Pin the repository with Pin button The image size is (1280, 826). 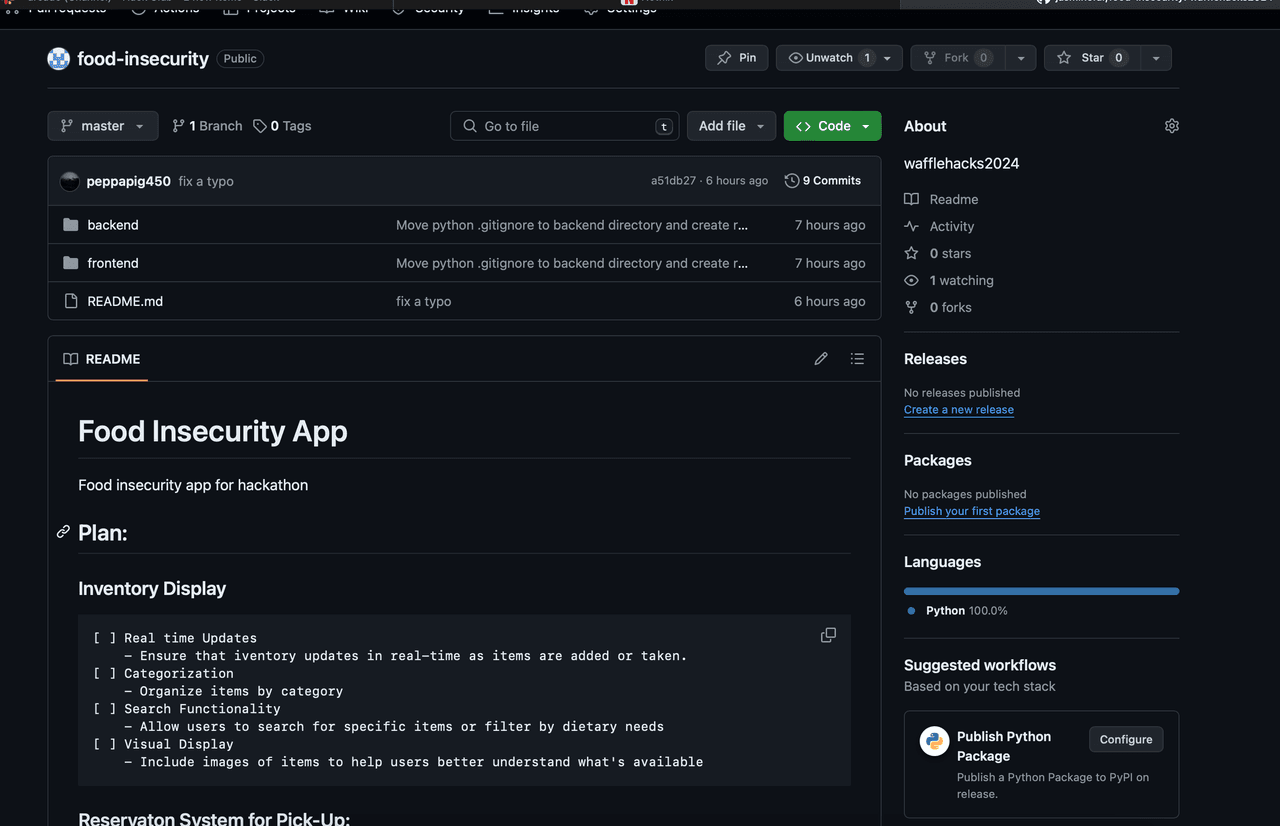coord(736,58)
